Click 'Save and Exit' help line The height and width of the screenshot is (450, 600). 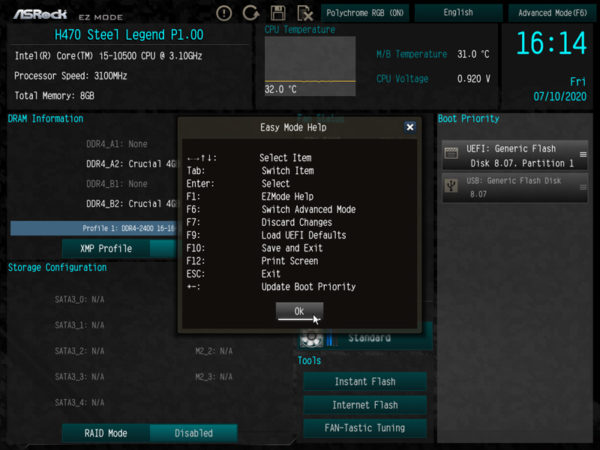tap(292, 248)
